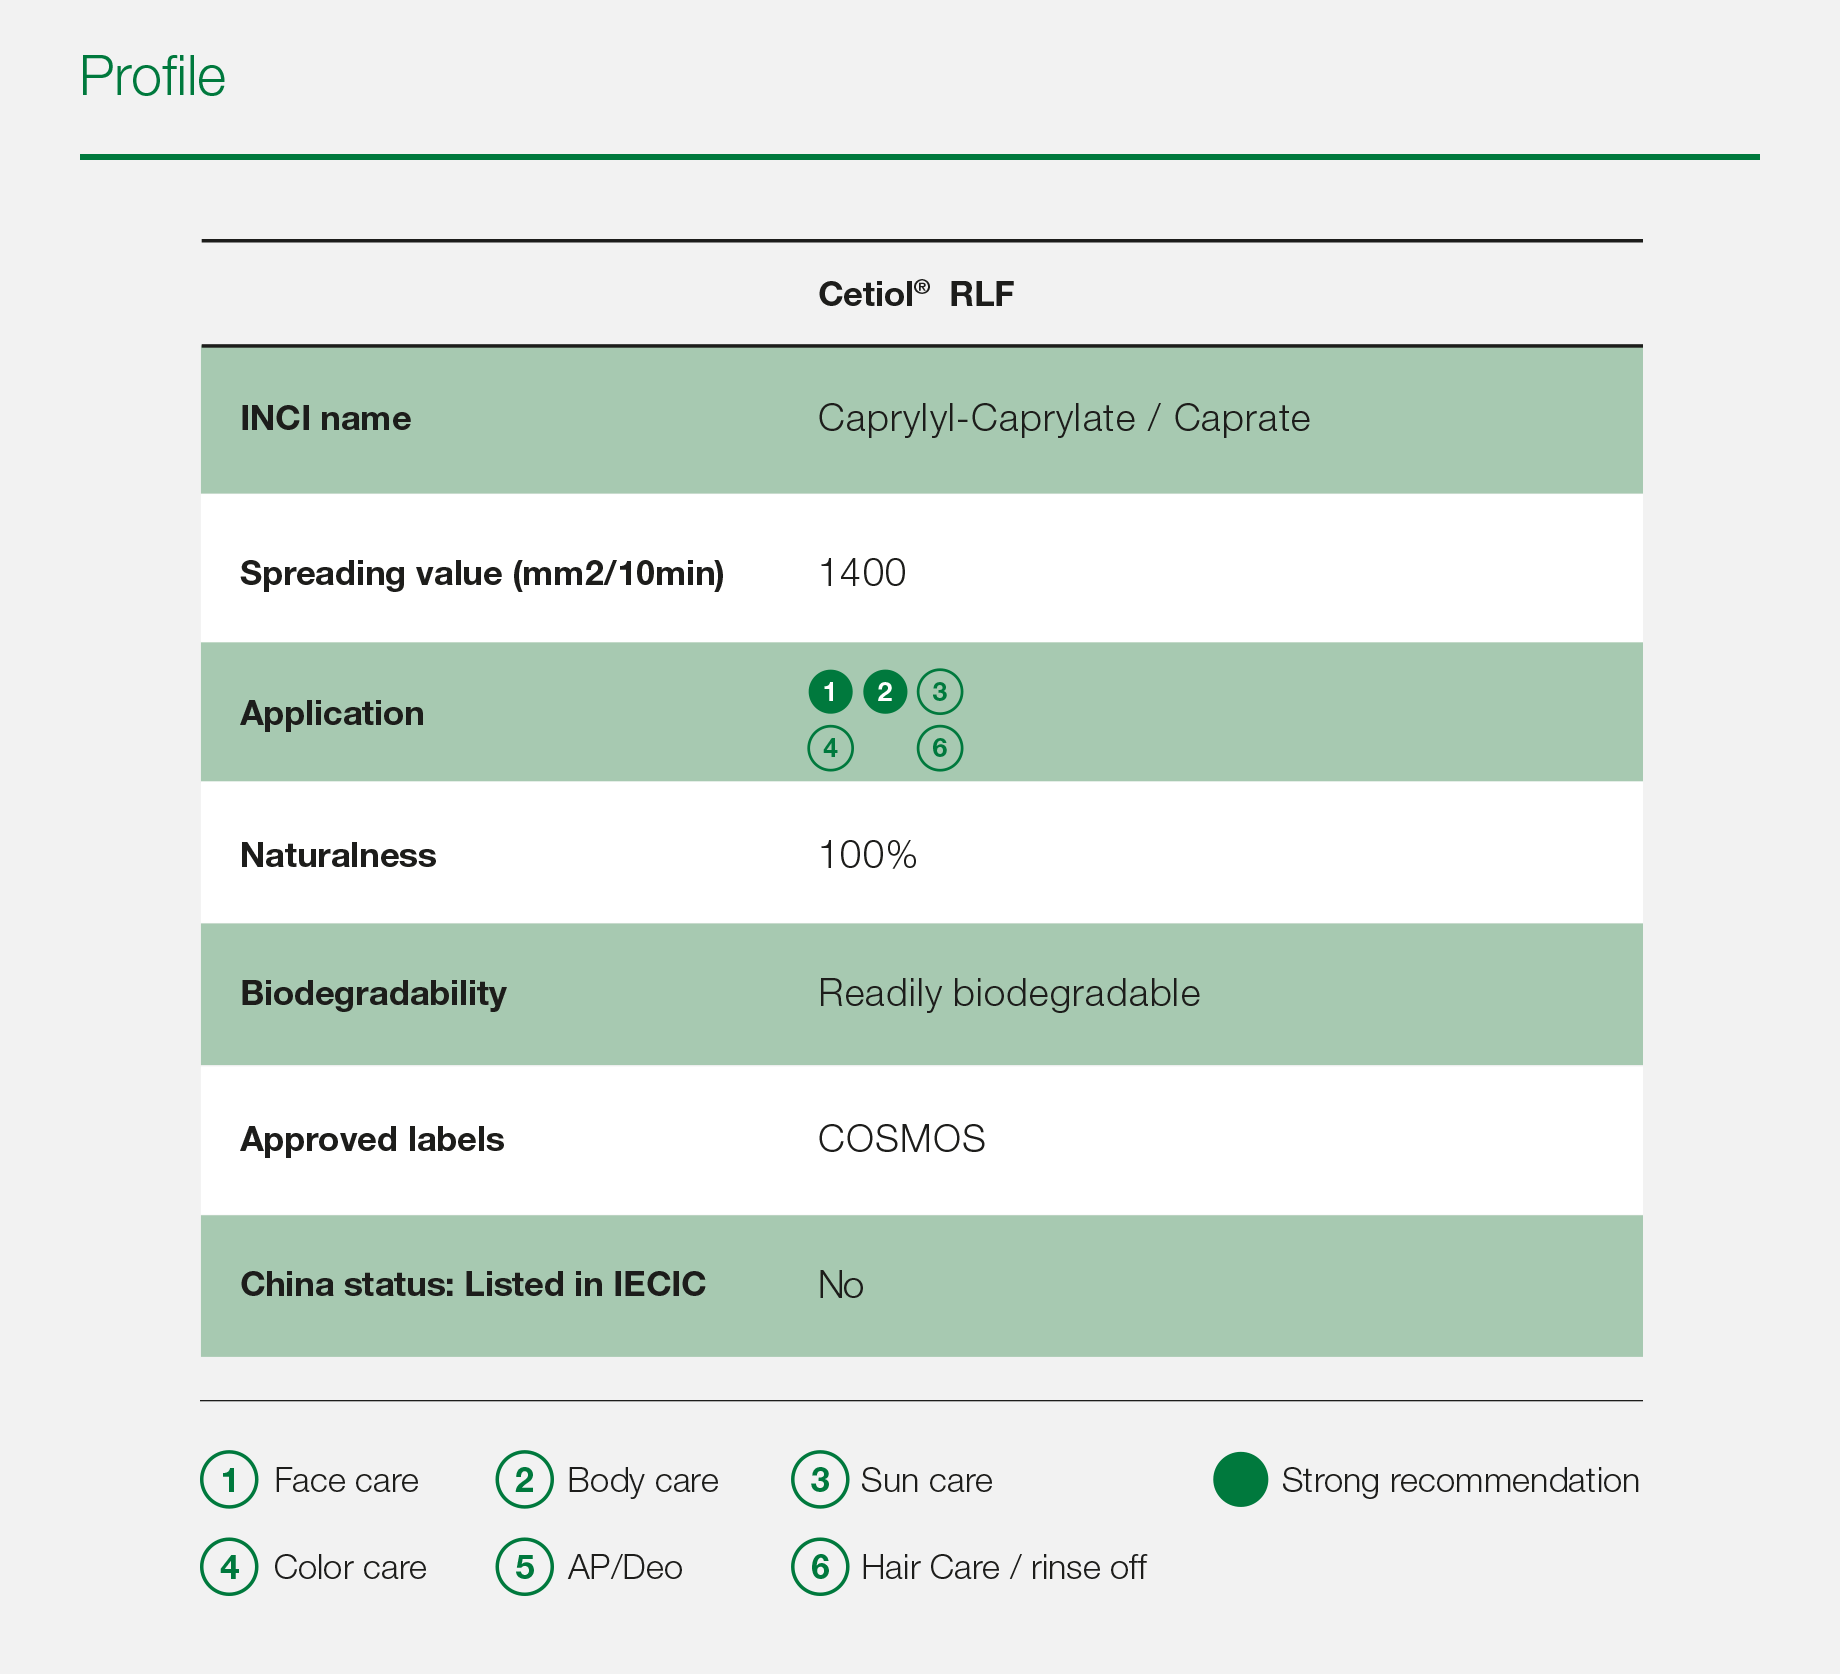Click the Naturalness row label

[338, 855]
